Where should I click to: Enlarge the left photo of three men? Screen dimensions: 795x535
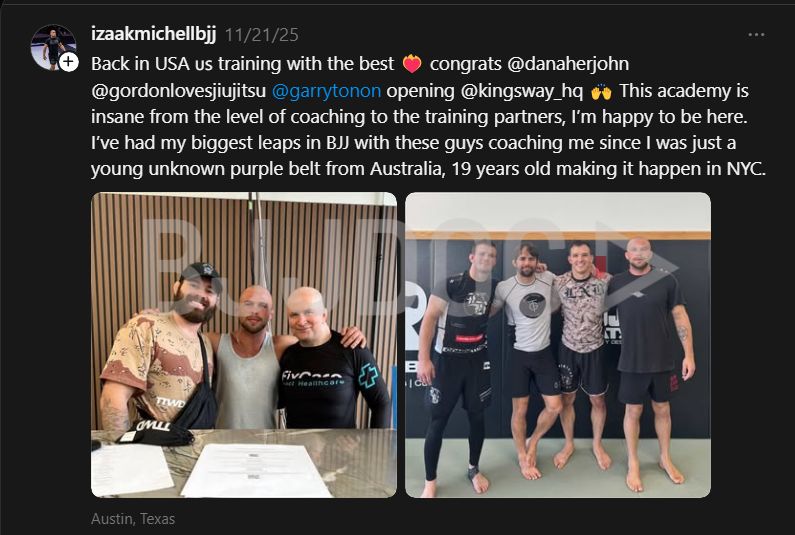click(244, 345)
